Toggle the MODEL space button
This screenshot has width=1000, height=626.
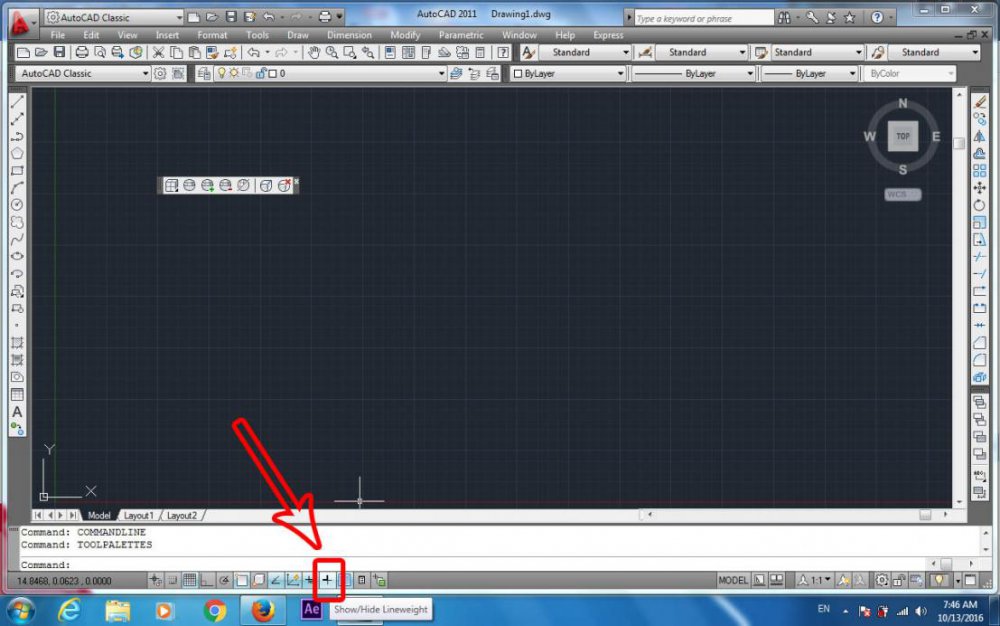733,580
